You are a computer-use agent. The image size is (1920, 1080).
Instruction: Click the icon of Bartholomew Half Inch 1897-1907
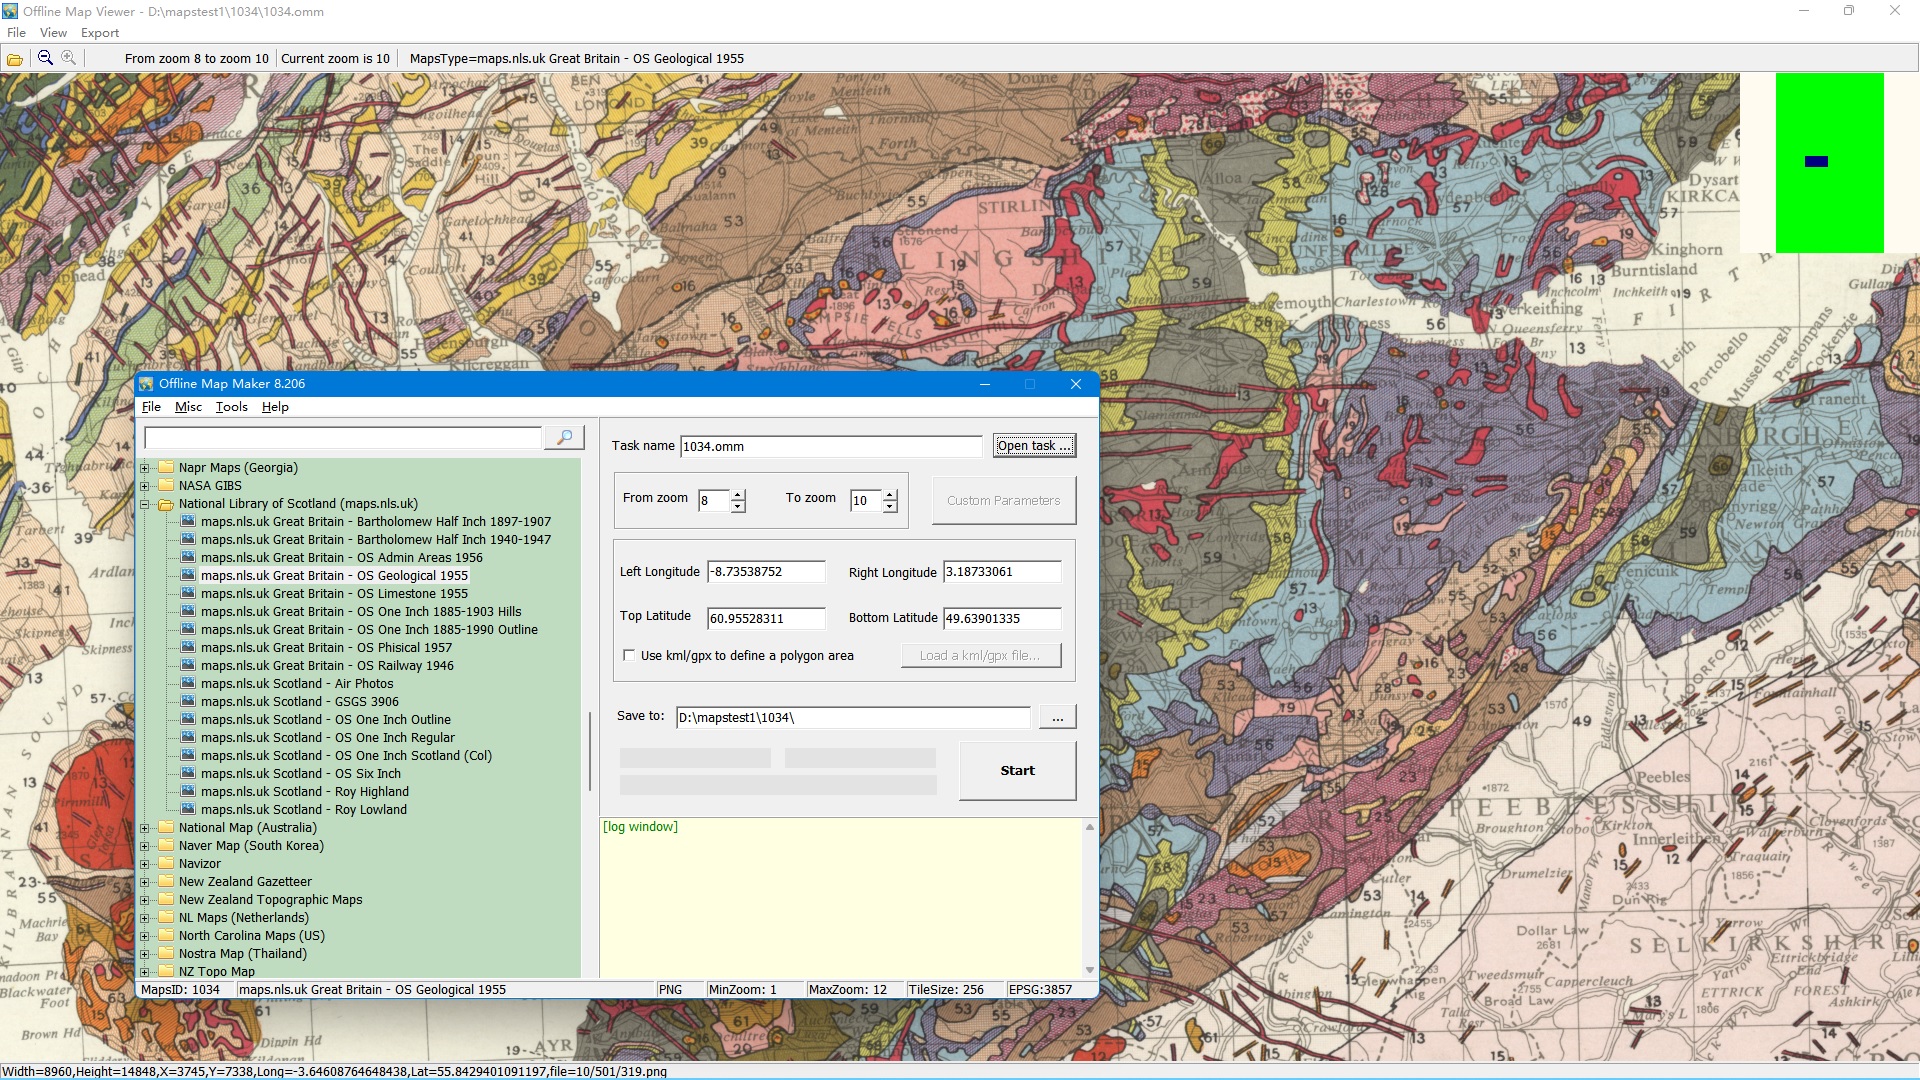tap(188, 522)
